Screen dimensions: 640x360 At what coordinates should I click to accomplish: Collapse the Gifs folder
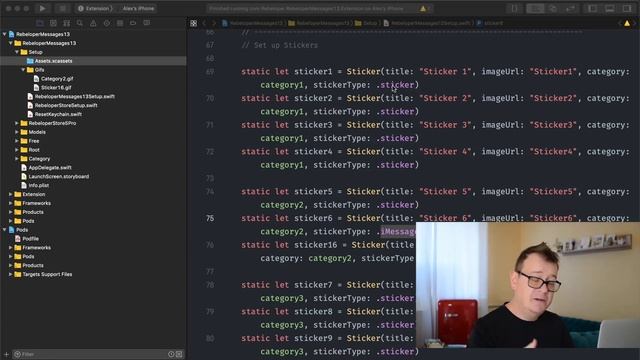click(x=23, y=70)
